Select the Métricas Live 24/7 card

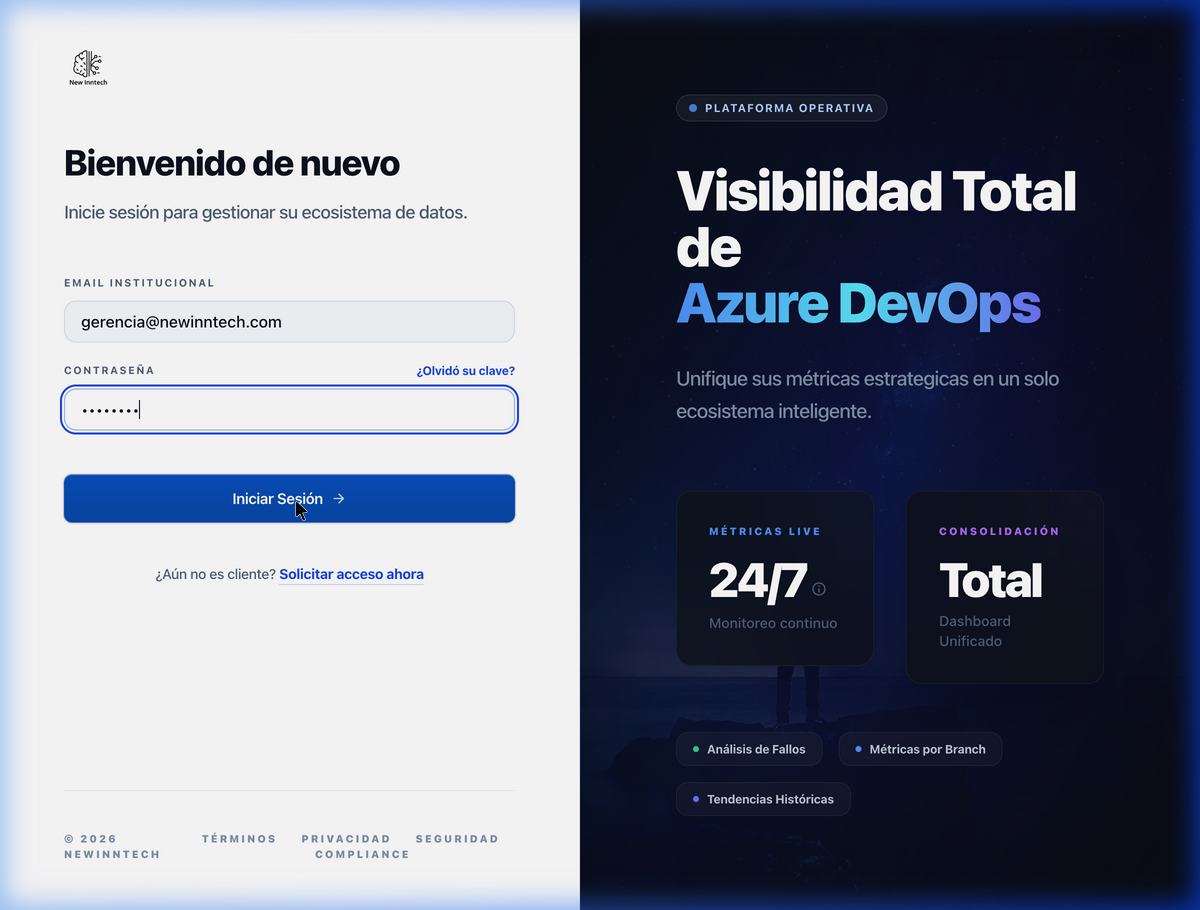774,578
